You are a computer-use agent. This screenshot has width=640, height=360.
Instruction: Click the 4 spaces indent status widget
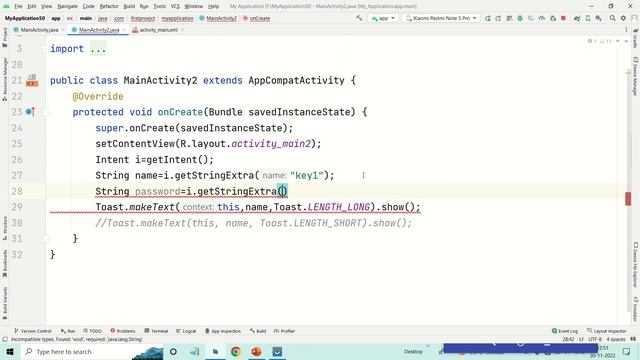click(616, 340)
